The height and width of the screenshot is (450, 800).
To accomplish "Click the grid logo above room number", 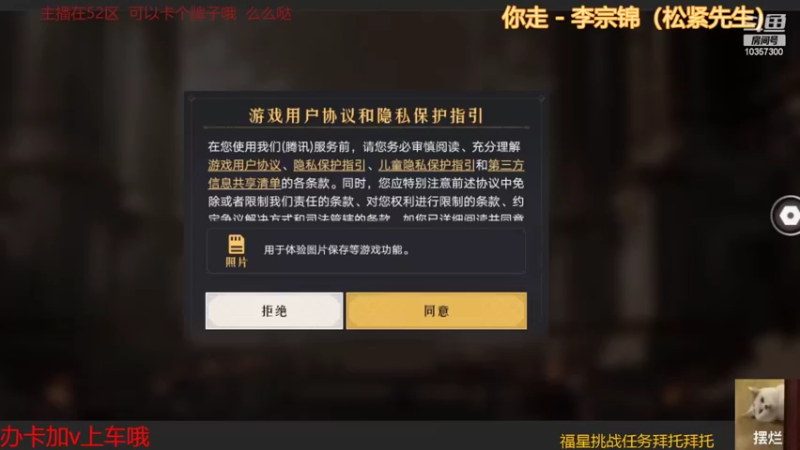I will tap(774, 22).
